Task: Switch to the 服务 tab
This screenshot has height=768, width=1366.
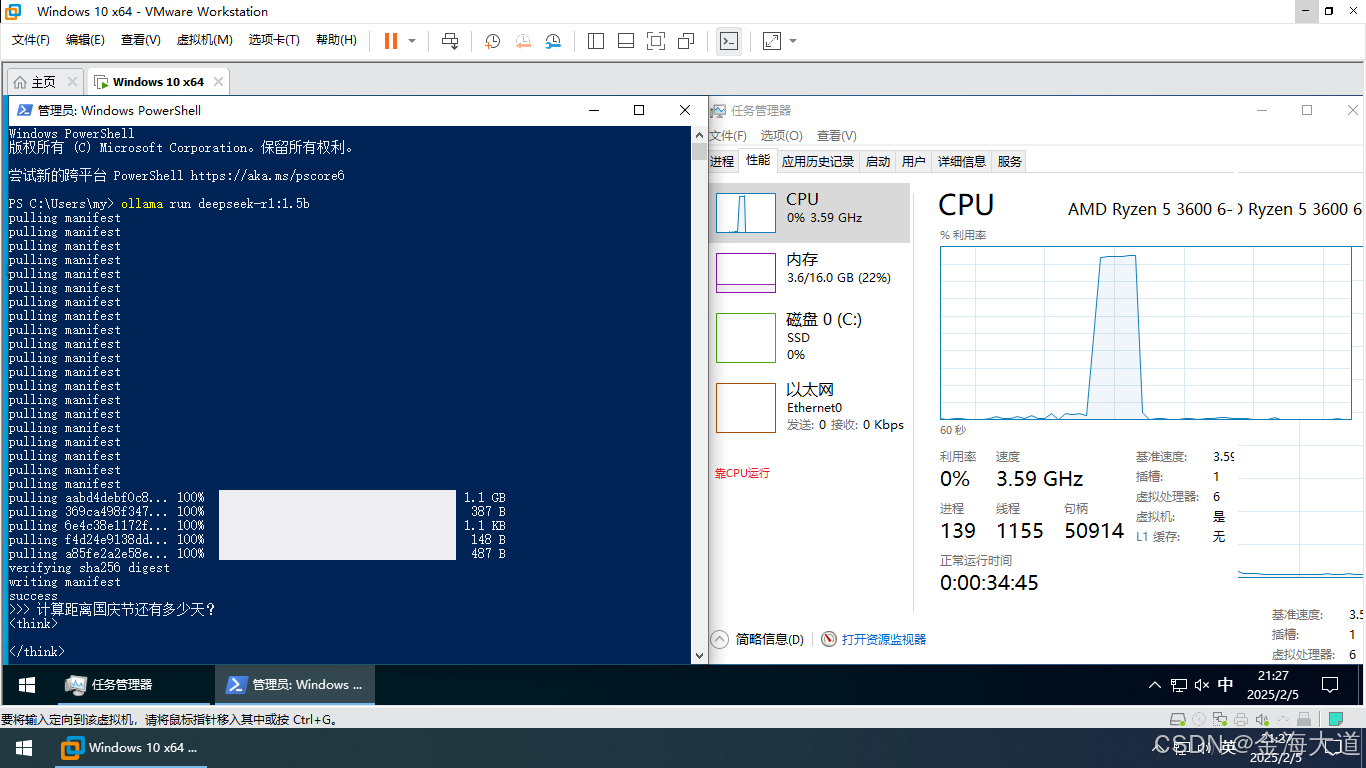Action: click(1010, 161)
